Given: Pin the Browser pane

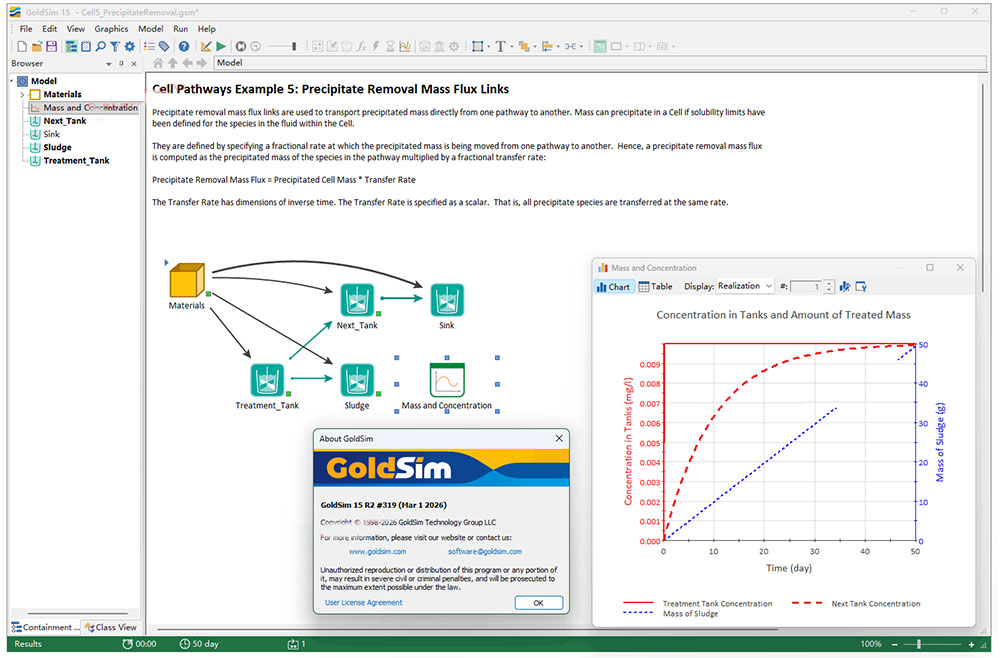Looking at the screenshot, I should (121, 64).
